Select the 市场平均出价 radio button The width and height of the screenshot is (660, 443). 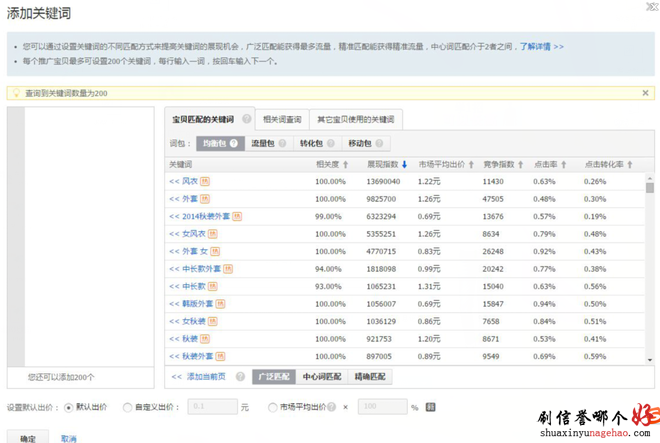(x=273, y=408)
